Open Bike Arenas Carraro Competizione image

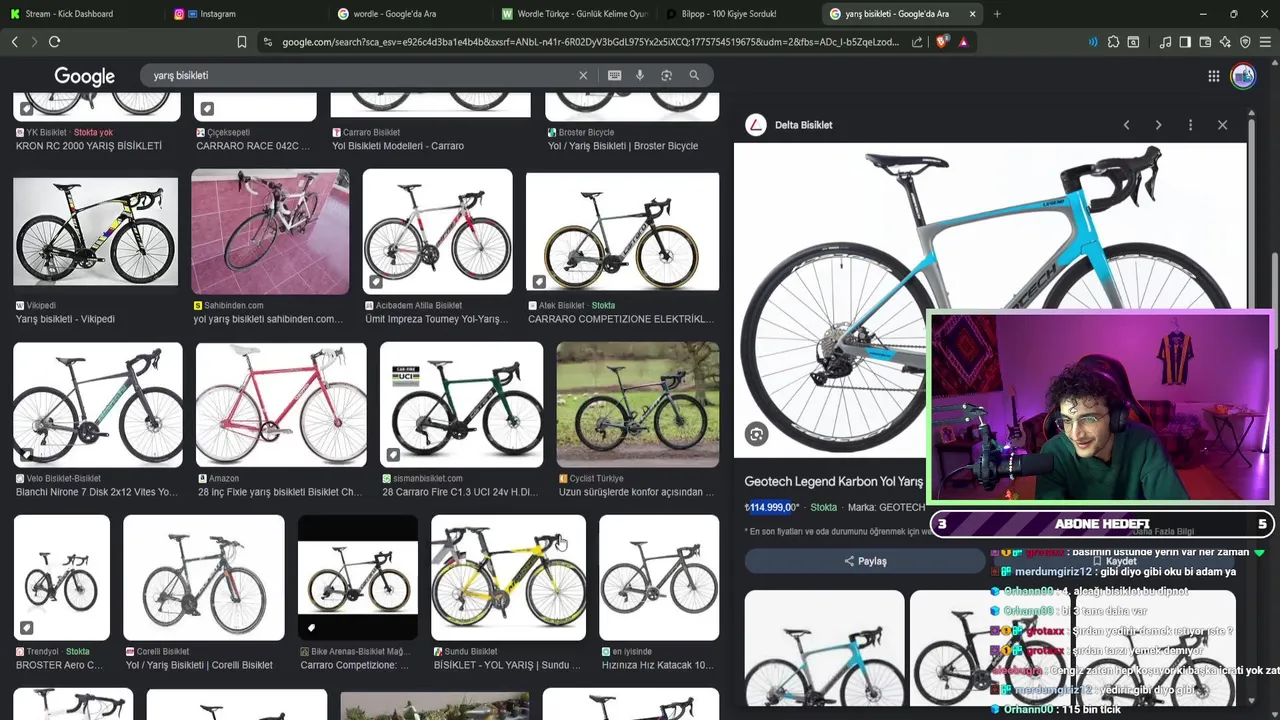click(358, 577)
